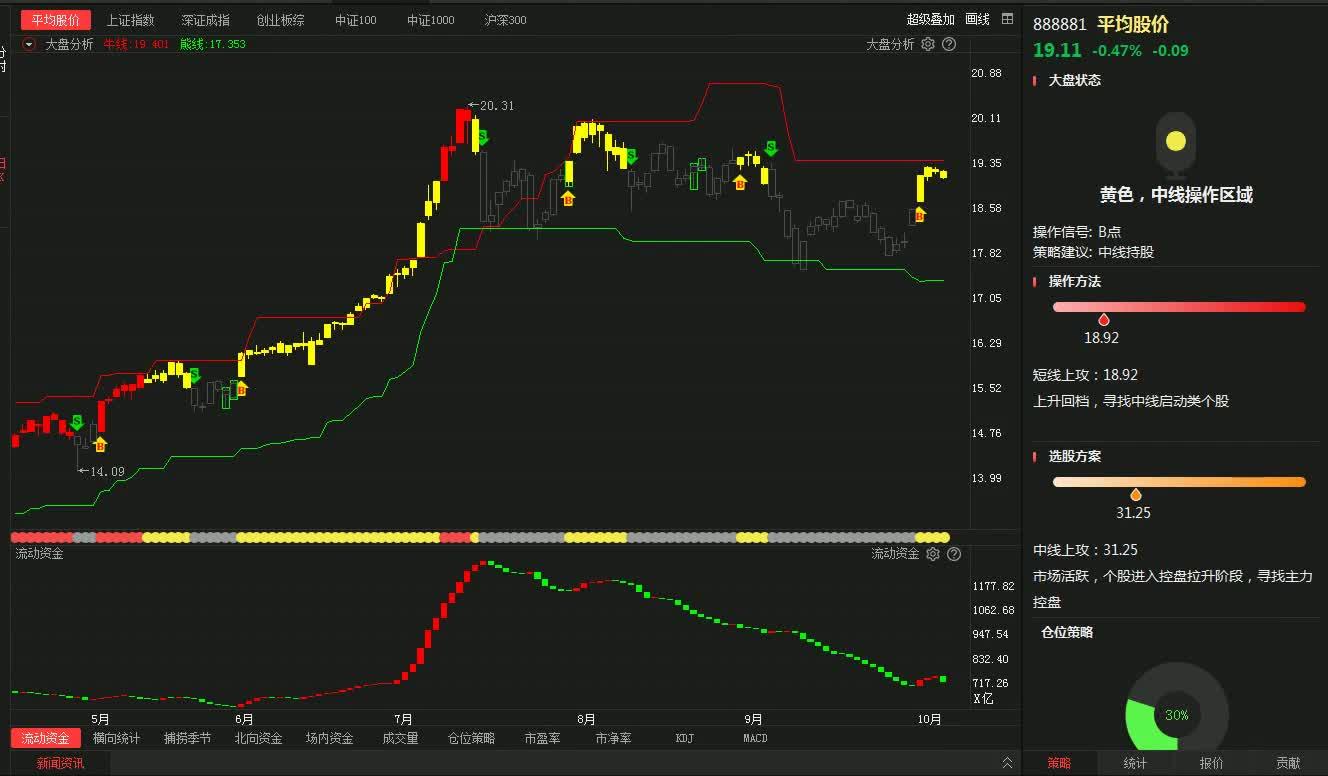Open the 创业板综 tab
Image resolution: width=1328 pixels, height=776 pixels.
281,20
